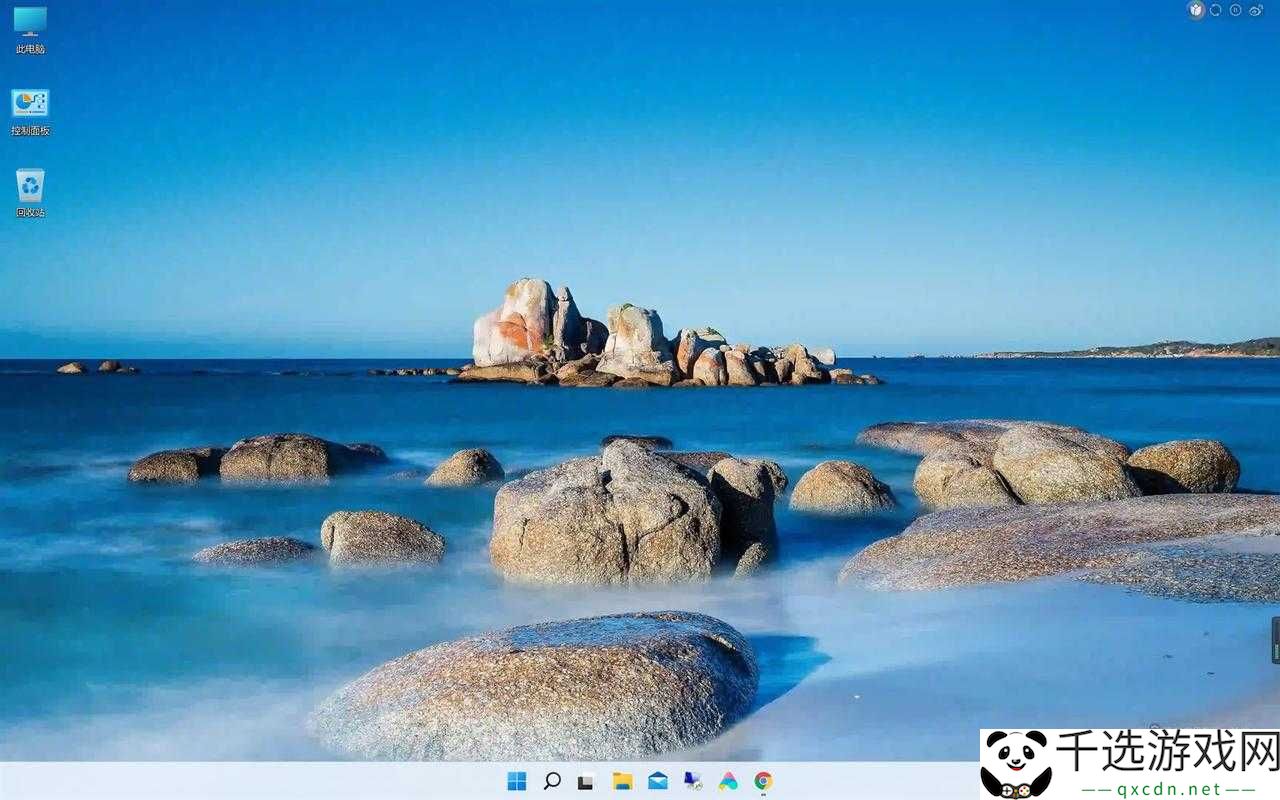Launch the colorful A-shaped taskbar app
Screen dimensions: 1280x800
point(728,781)
